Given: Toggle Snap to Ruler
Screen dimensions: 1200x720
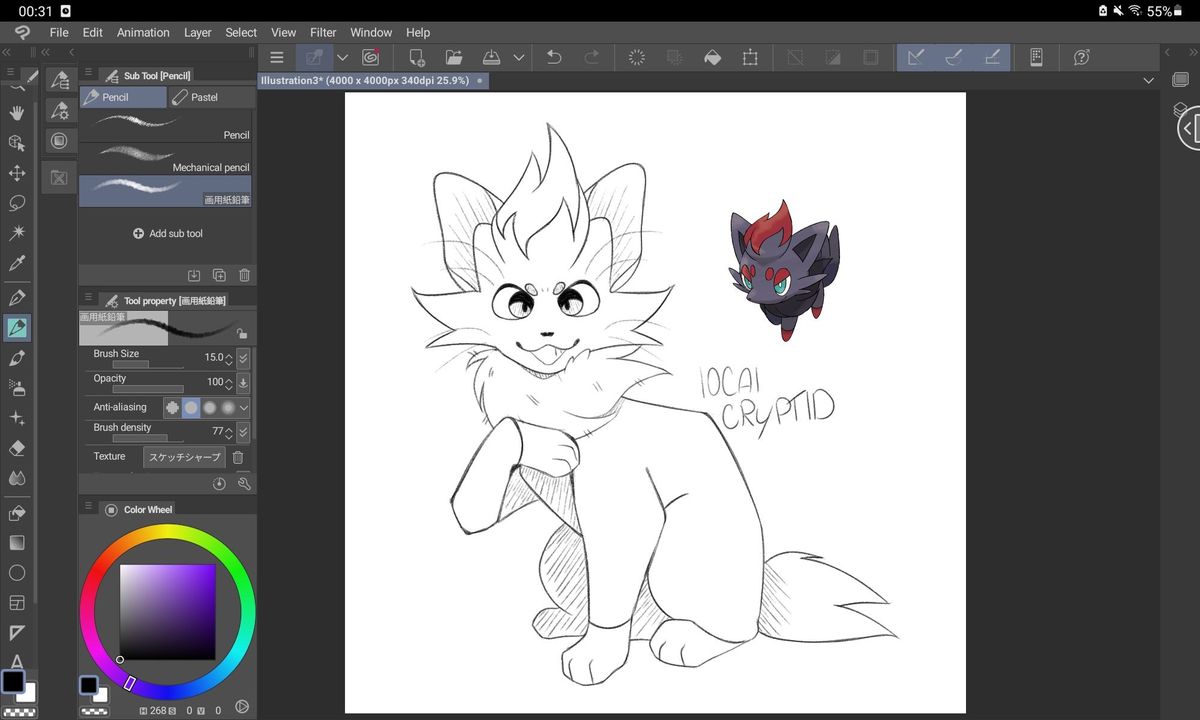Looking at the screenshot, I should (916, 58).
